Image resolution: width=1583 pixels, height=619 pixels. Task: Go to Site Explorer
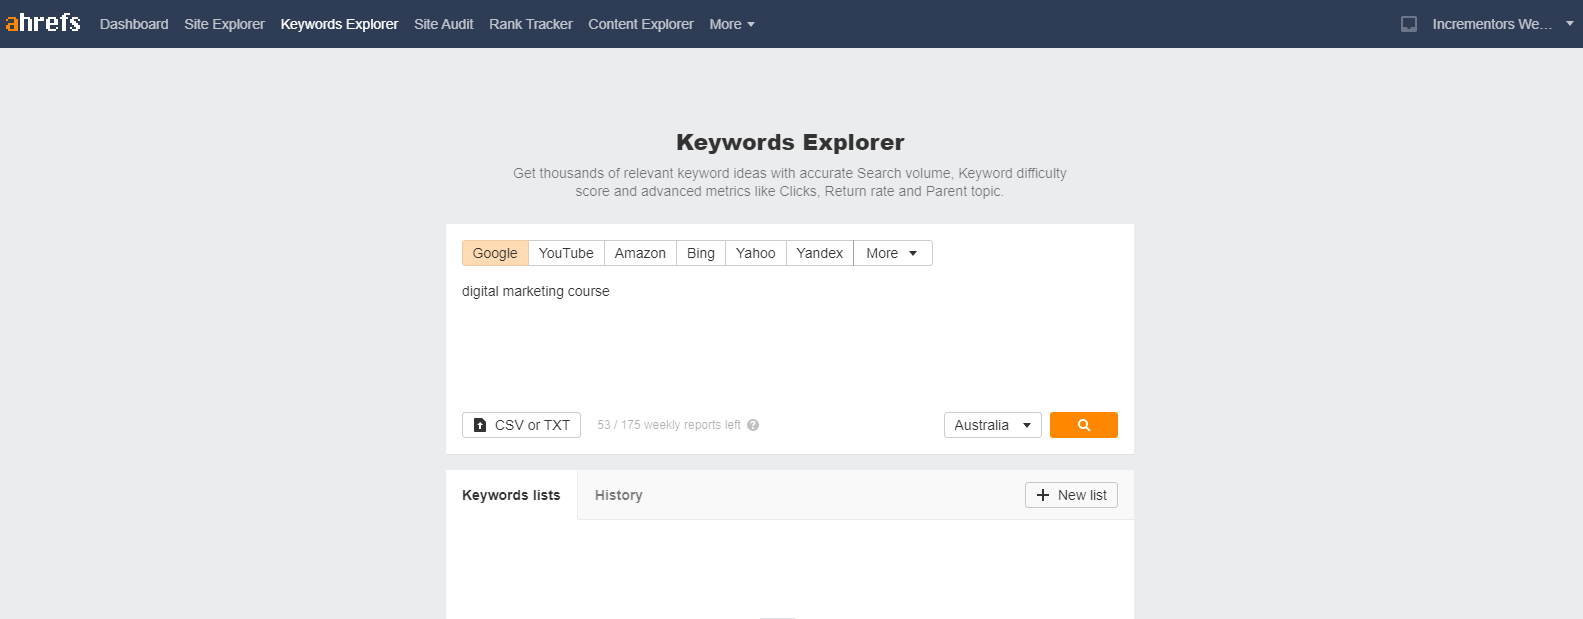(224, 24)
